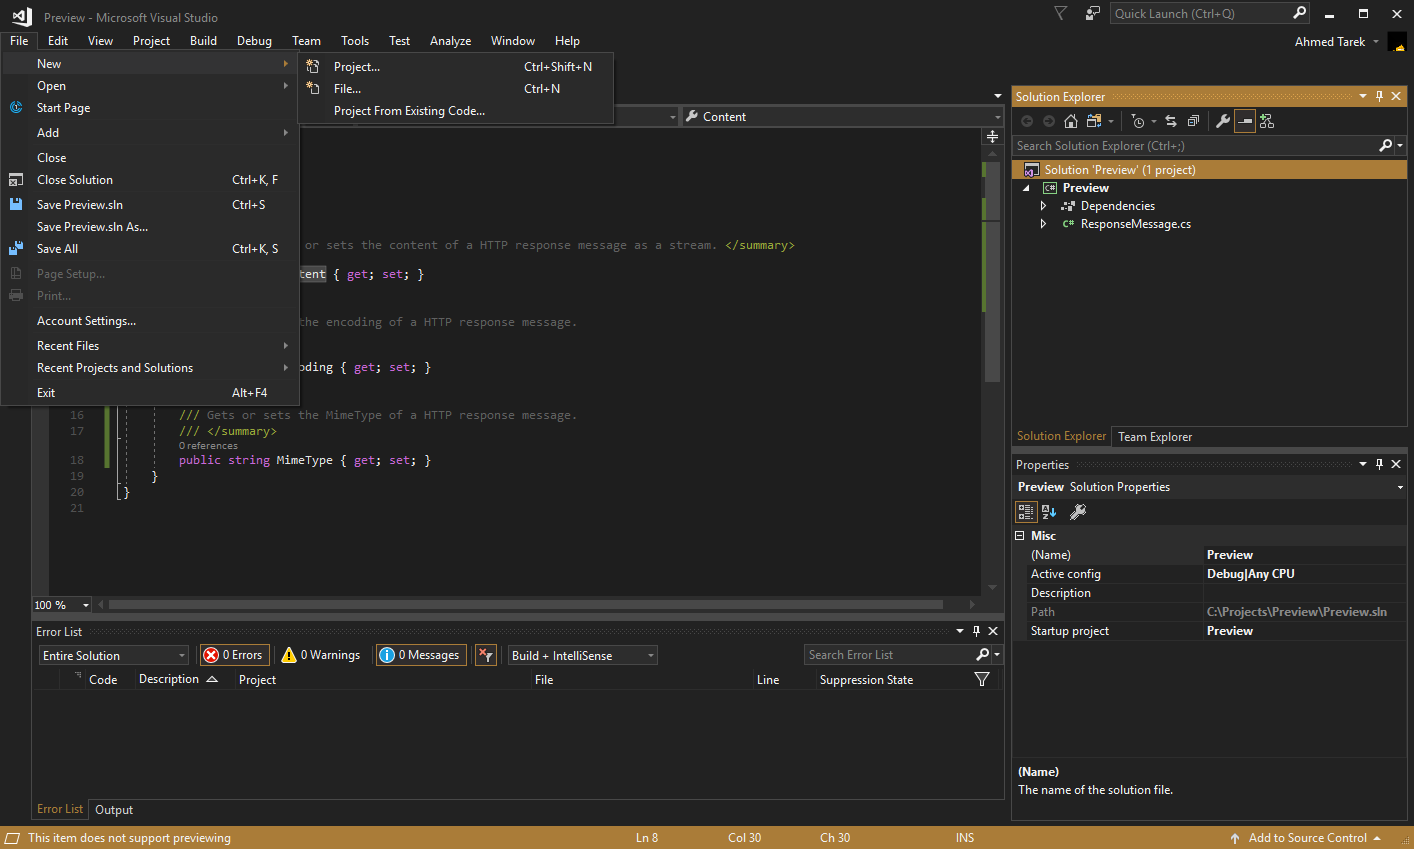The width and height of the screenshot is (1414, 849).
Task: Collapse the Misc category in Properties
Action: point(1020,536)
